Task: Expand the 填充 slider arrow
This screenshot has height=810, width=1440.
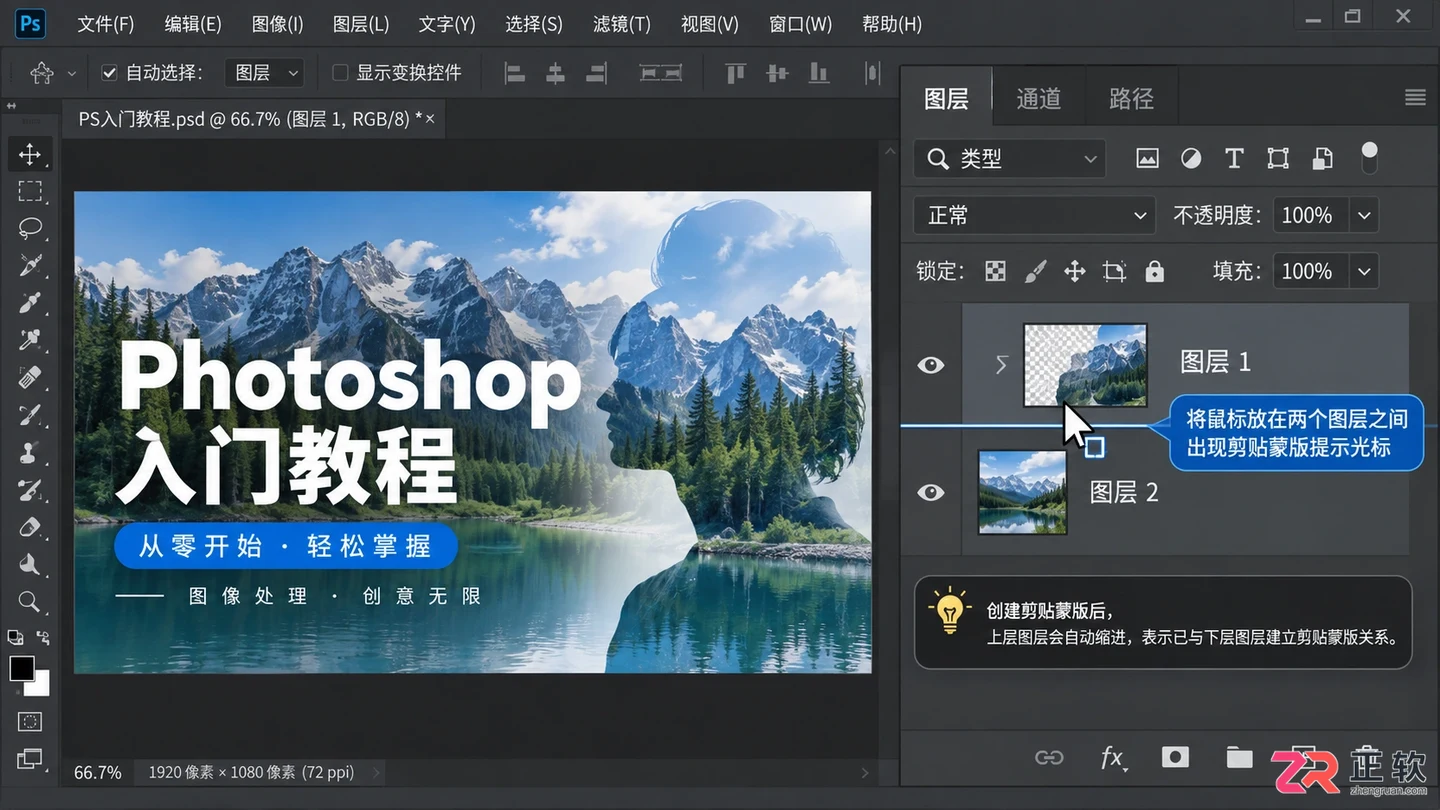Action: click(x=1363, y=271)
